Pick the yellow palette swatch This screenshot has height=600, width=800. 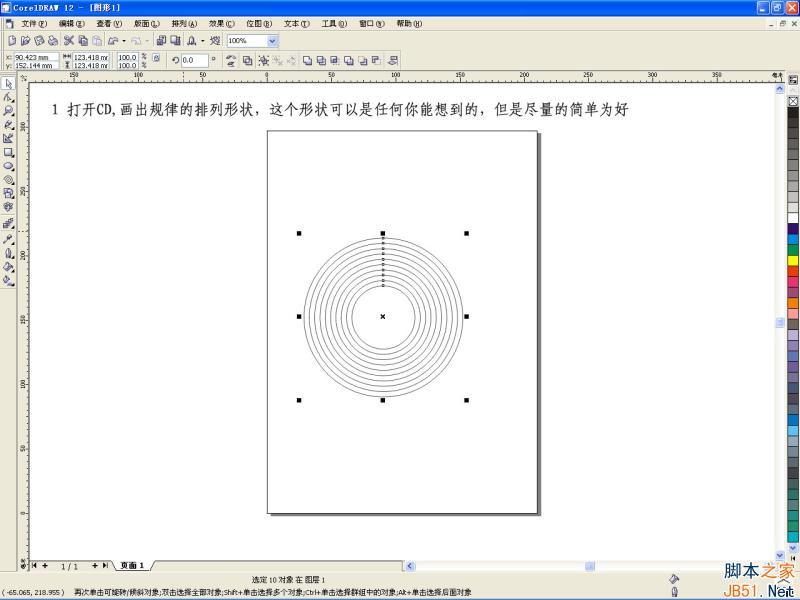tap(793, 260)
